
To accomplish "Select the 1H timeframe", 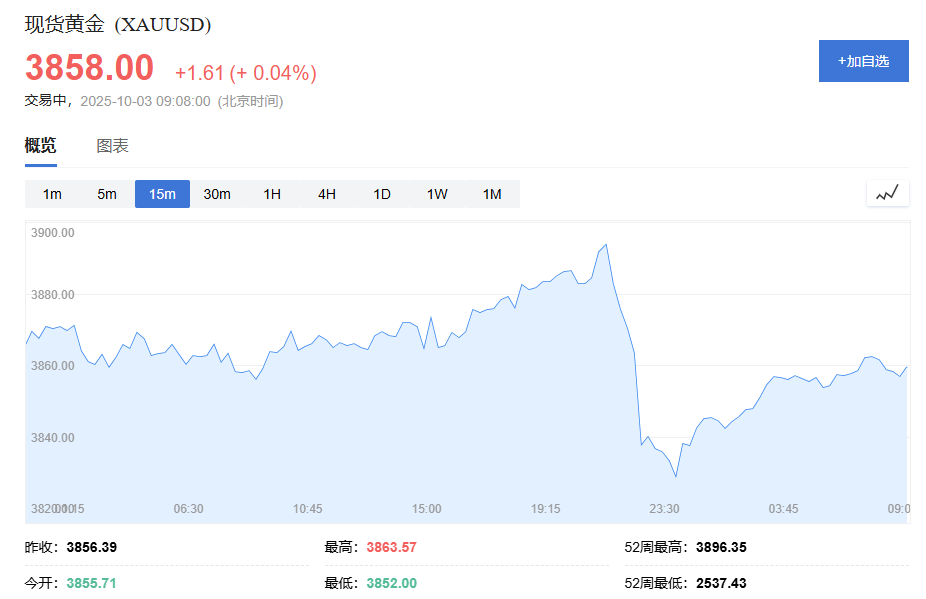I will [x=271, y=193].
